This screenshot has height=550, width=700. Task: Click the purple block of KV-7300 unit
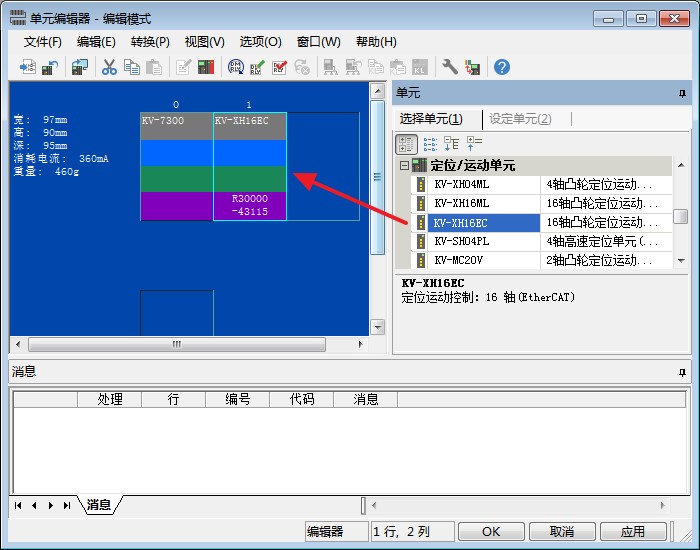pyautogui.click(x=176, y=205)
